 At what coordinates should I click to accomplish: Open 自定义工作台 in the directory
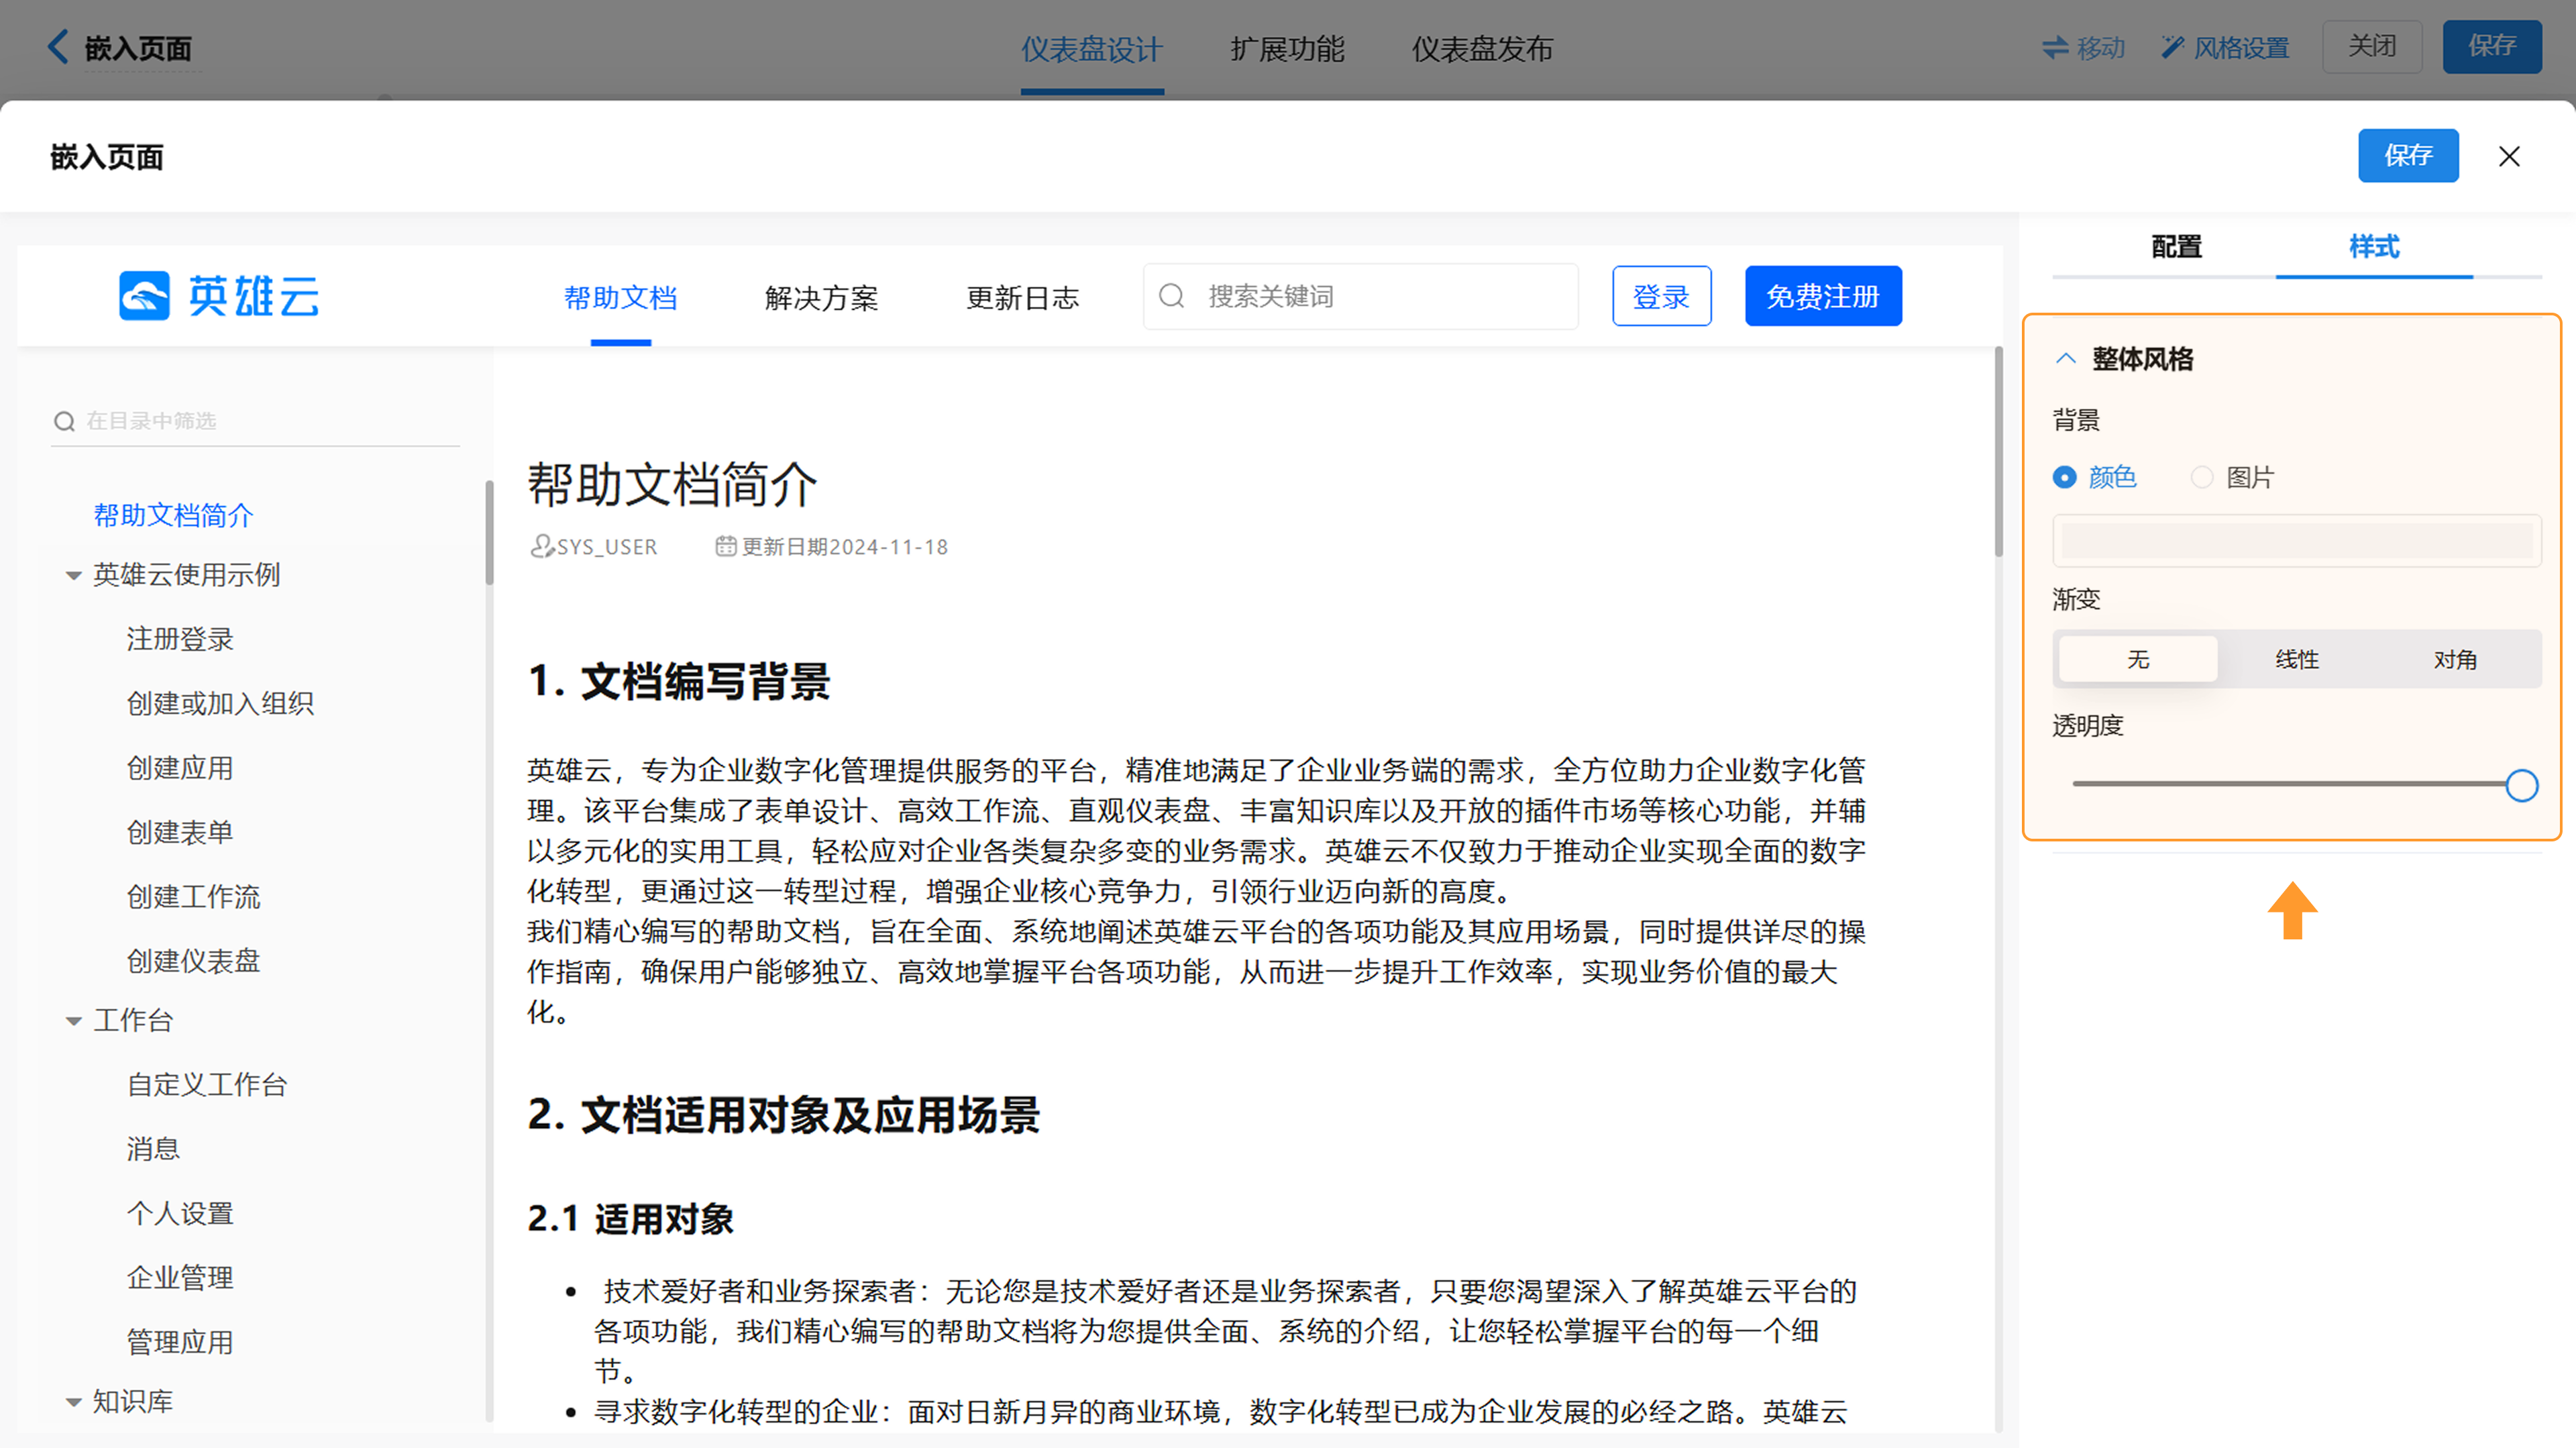[207, 1085]
